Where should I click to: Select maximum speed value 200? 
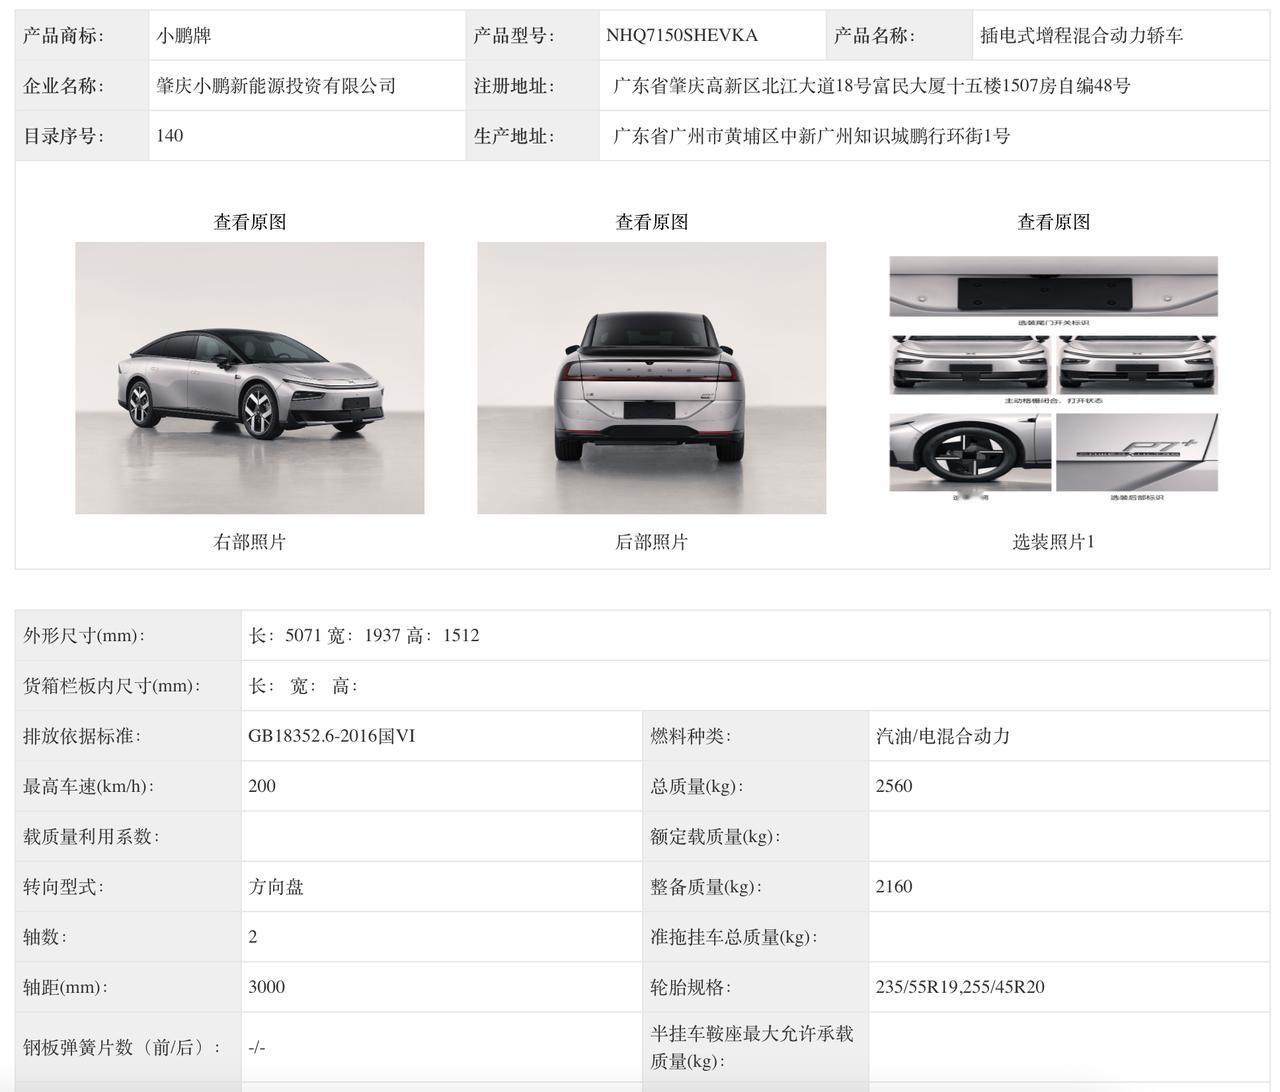[262, 786]
